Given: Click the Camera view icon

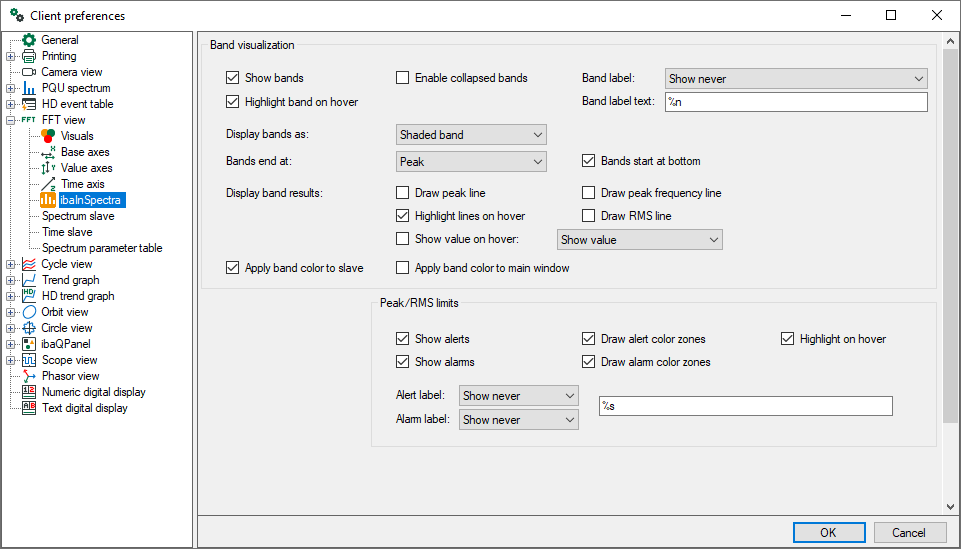Looking at the screenshot, I should [x=29, y=72].
